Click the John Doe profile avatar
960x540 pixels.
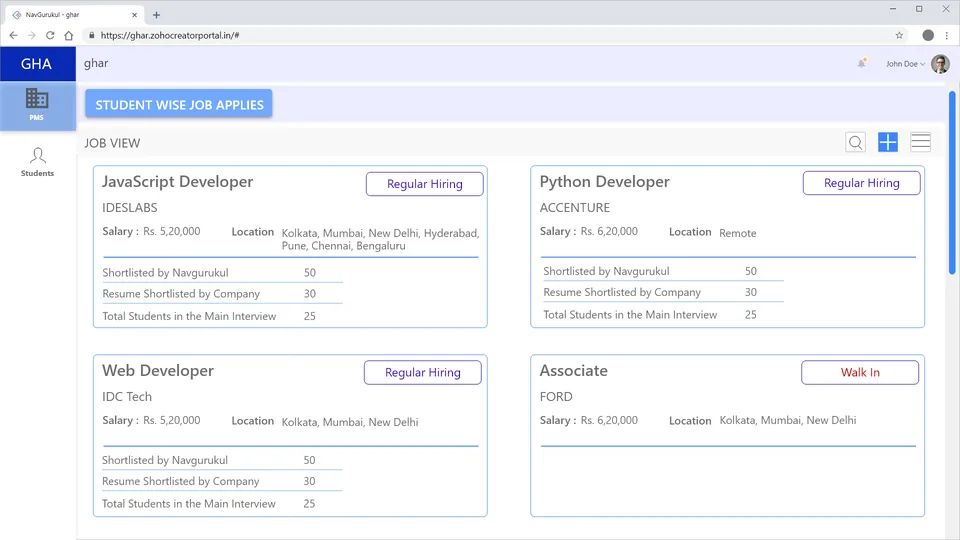click(940, 63)
